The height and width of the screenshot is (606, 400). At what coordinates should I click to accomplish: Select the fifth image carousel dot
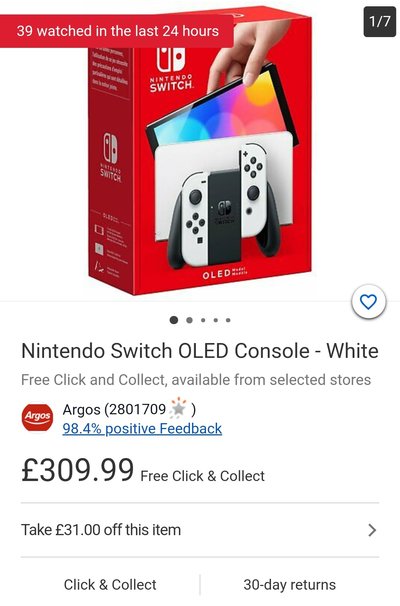[x=228, y=320]
